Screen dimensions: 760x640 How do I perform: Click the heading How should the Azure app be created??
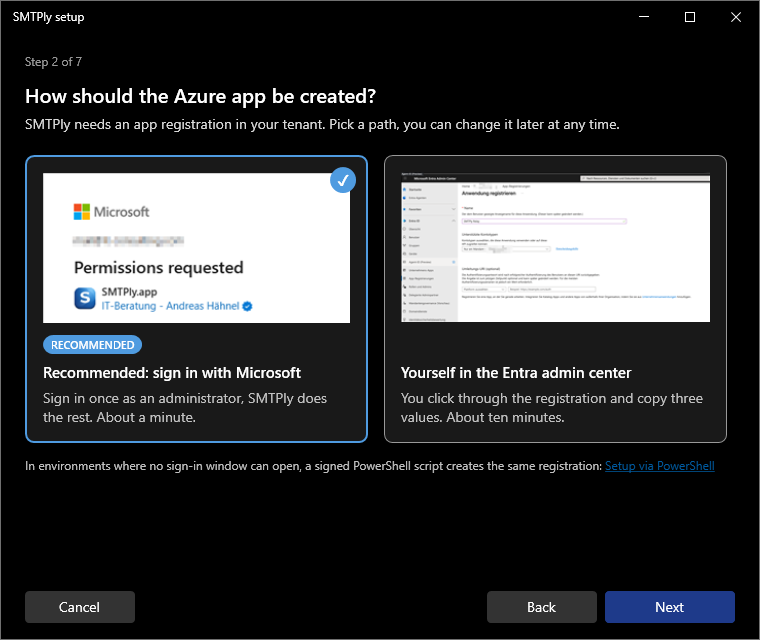(201, 96)
